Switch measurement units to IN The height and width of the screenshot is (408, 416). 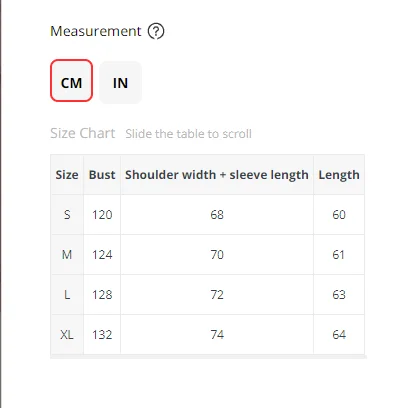pyautogui.click(x=120, y=83)
